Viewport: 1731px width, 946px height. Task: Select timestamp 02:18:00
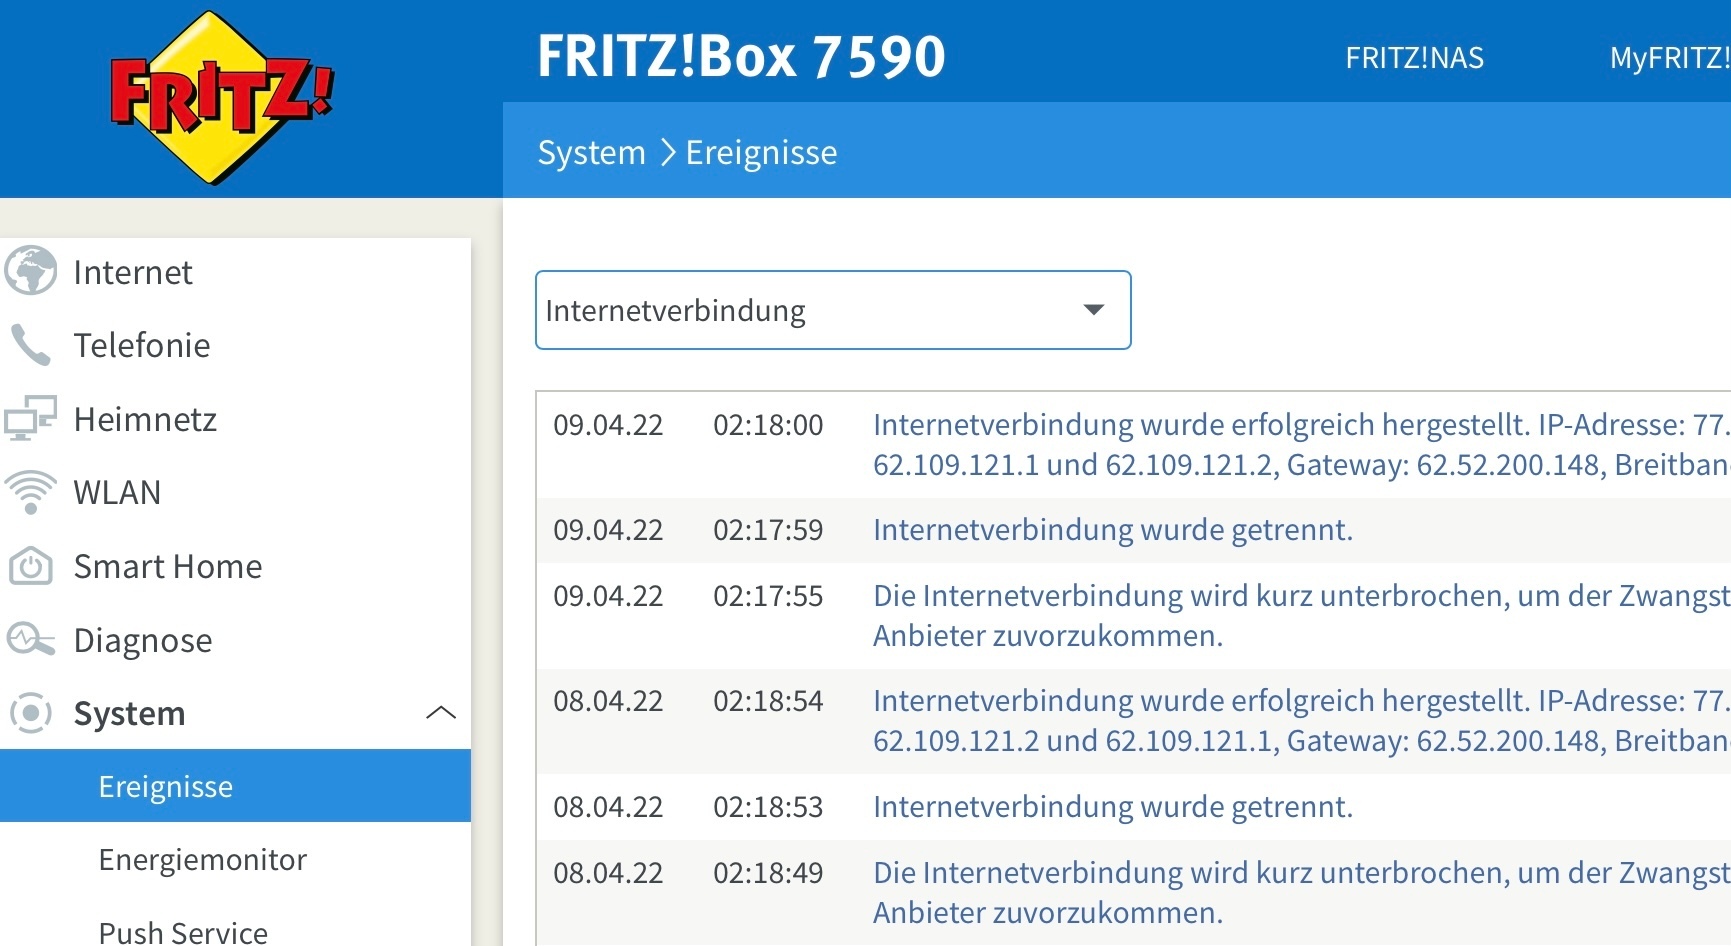pos(768,425)
